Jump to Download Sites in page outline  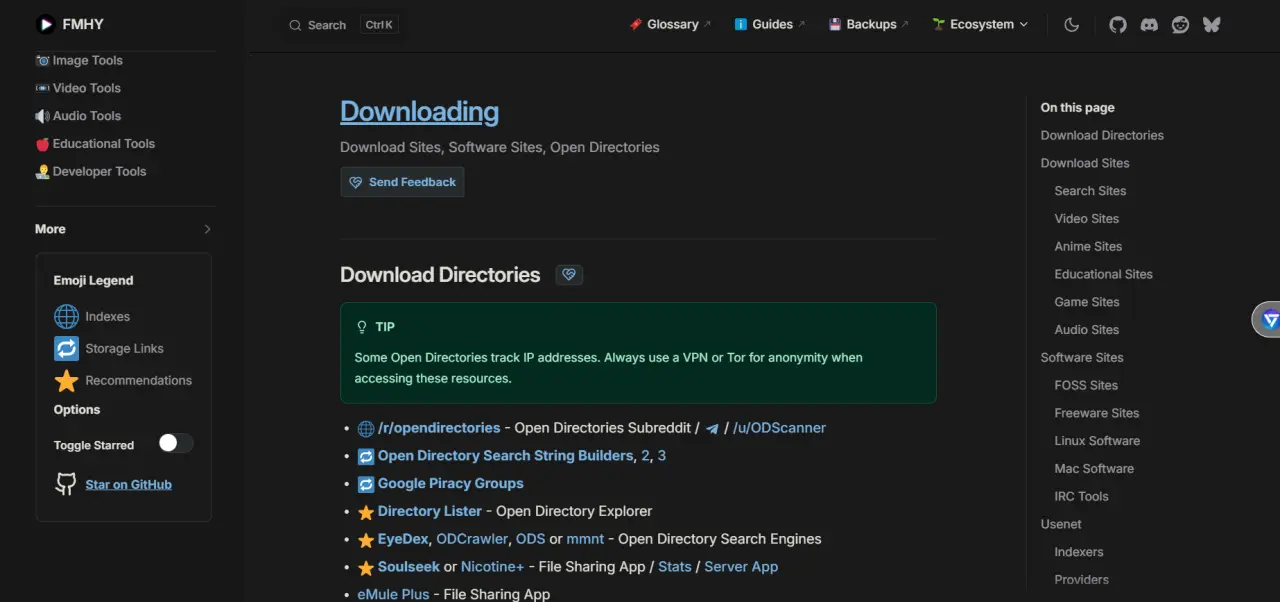(1085, 163)
